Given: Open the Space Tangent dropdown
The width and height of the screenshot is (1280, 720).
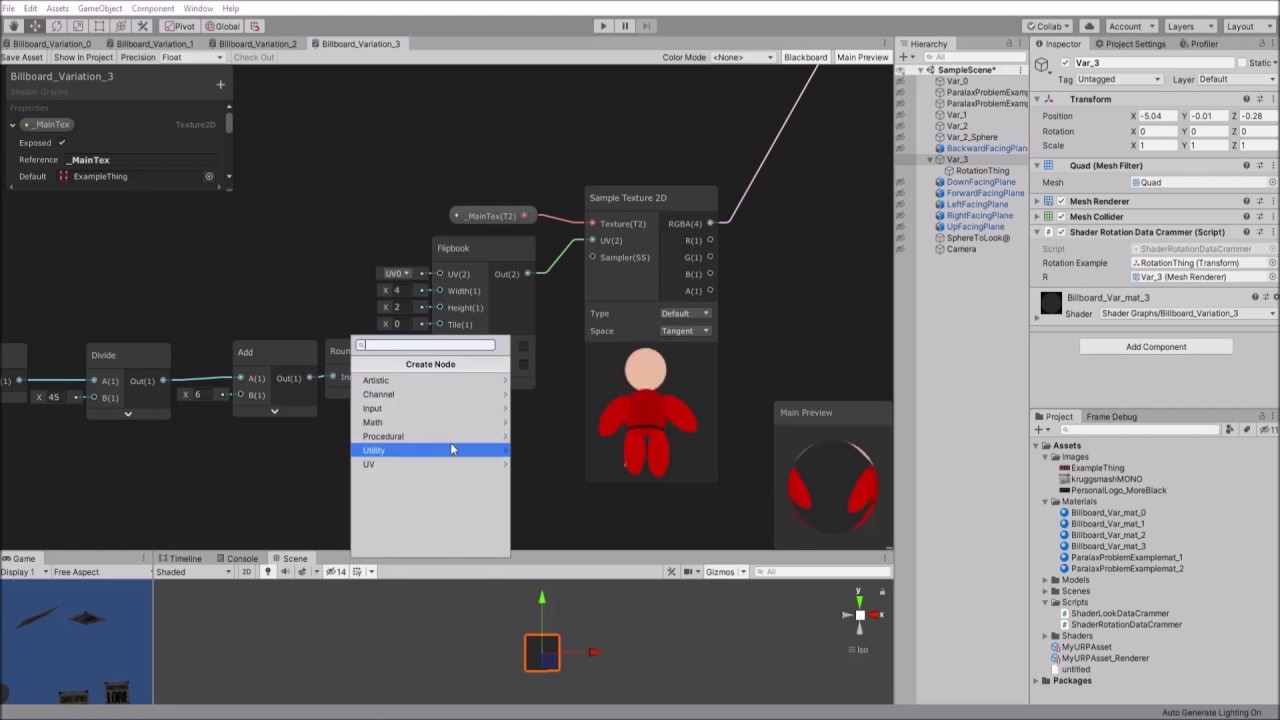Looking at the screenshot, I should (x=685, y=331).
